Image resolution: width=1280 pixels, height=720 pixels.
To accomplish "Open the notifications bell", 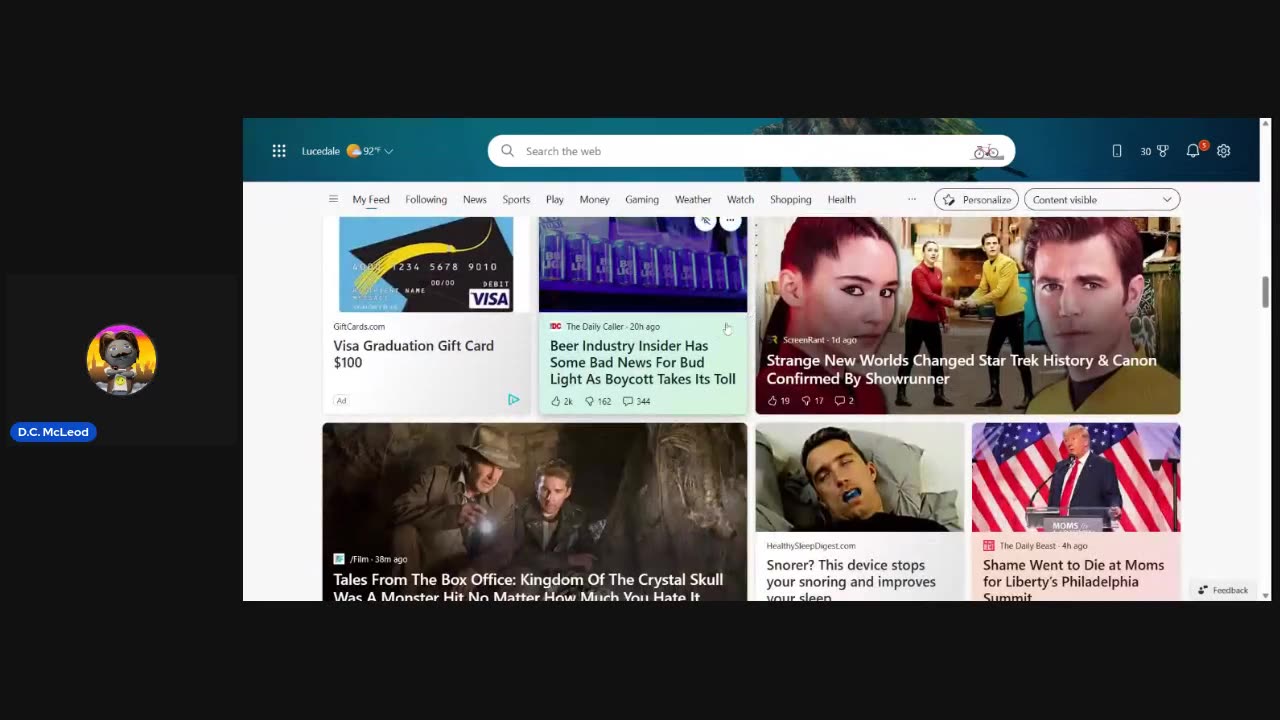I will click(x=1193, y=151).
